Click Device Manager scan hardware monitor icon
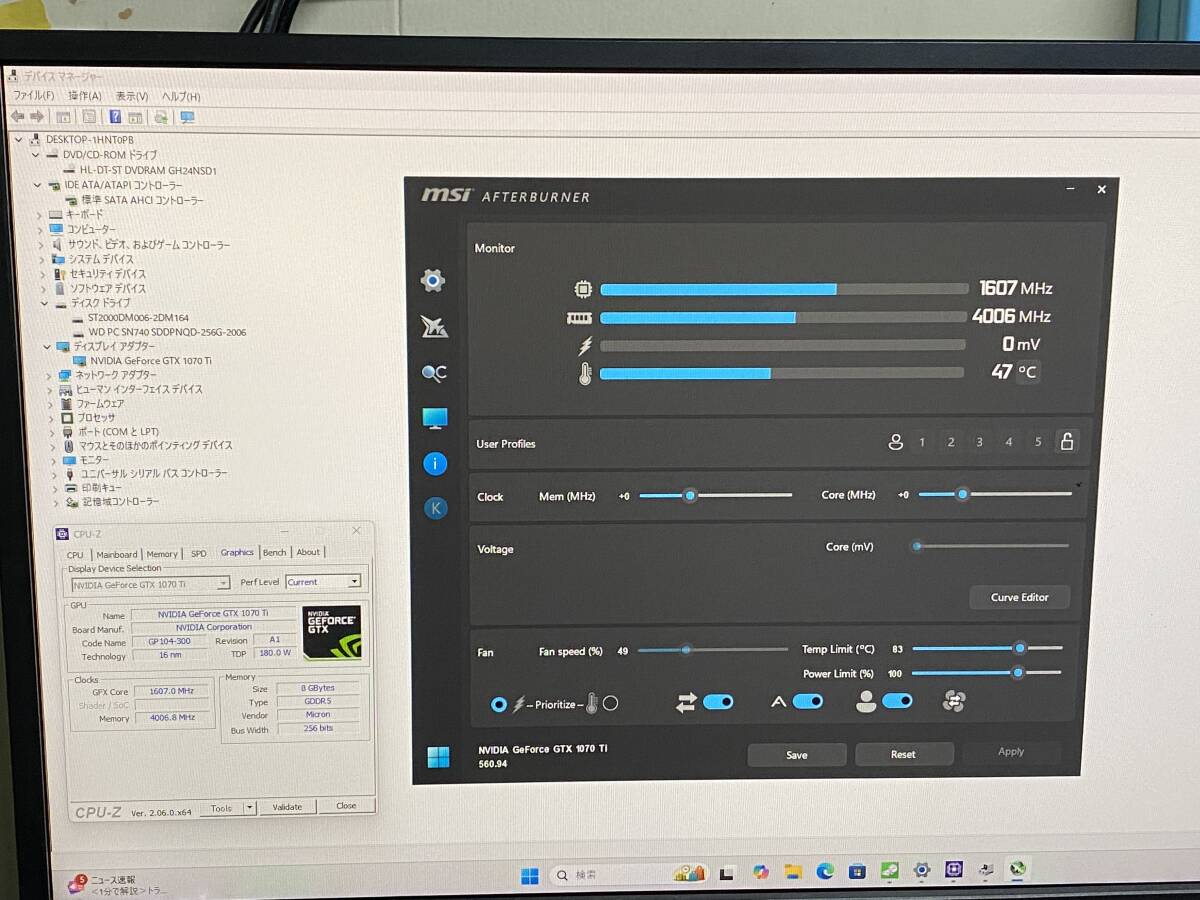Image resolution: width=1200 pixels, height=900 pixels. click(187, 117)
